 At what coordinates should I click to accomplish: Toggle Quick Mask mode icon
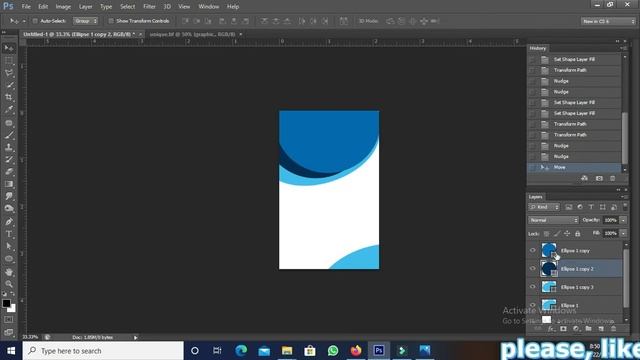point(9,320)
